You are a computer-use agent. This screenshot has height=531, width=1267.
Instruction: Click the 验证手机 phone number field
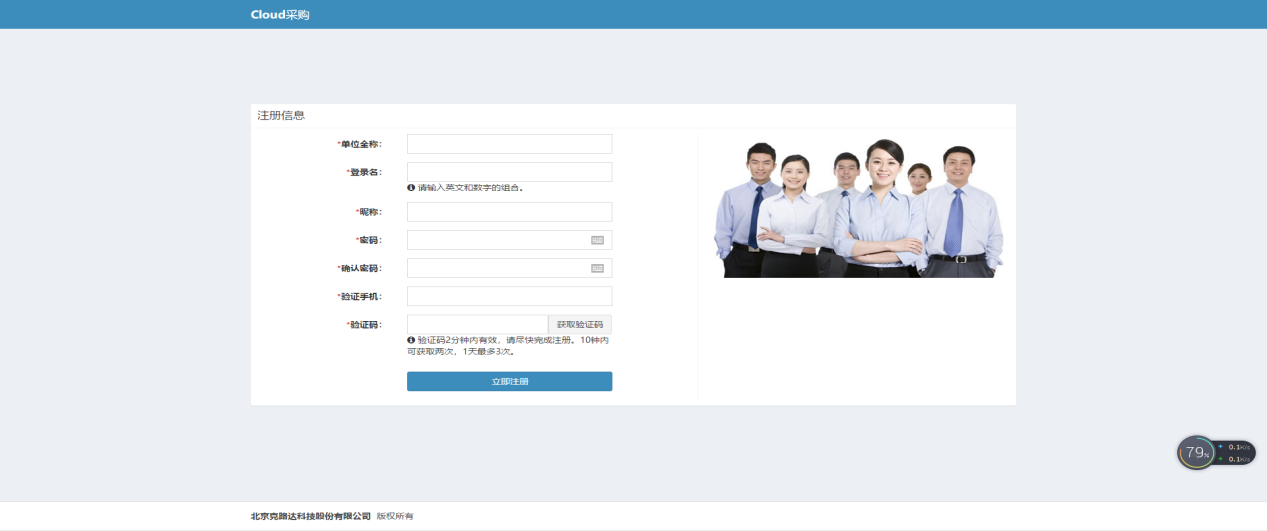(509, 296)
